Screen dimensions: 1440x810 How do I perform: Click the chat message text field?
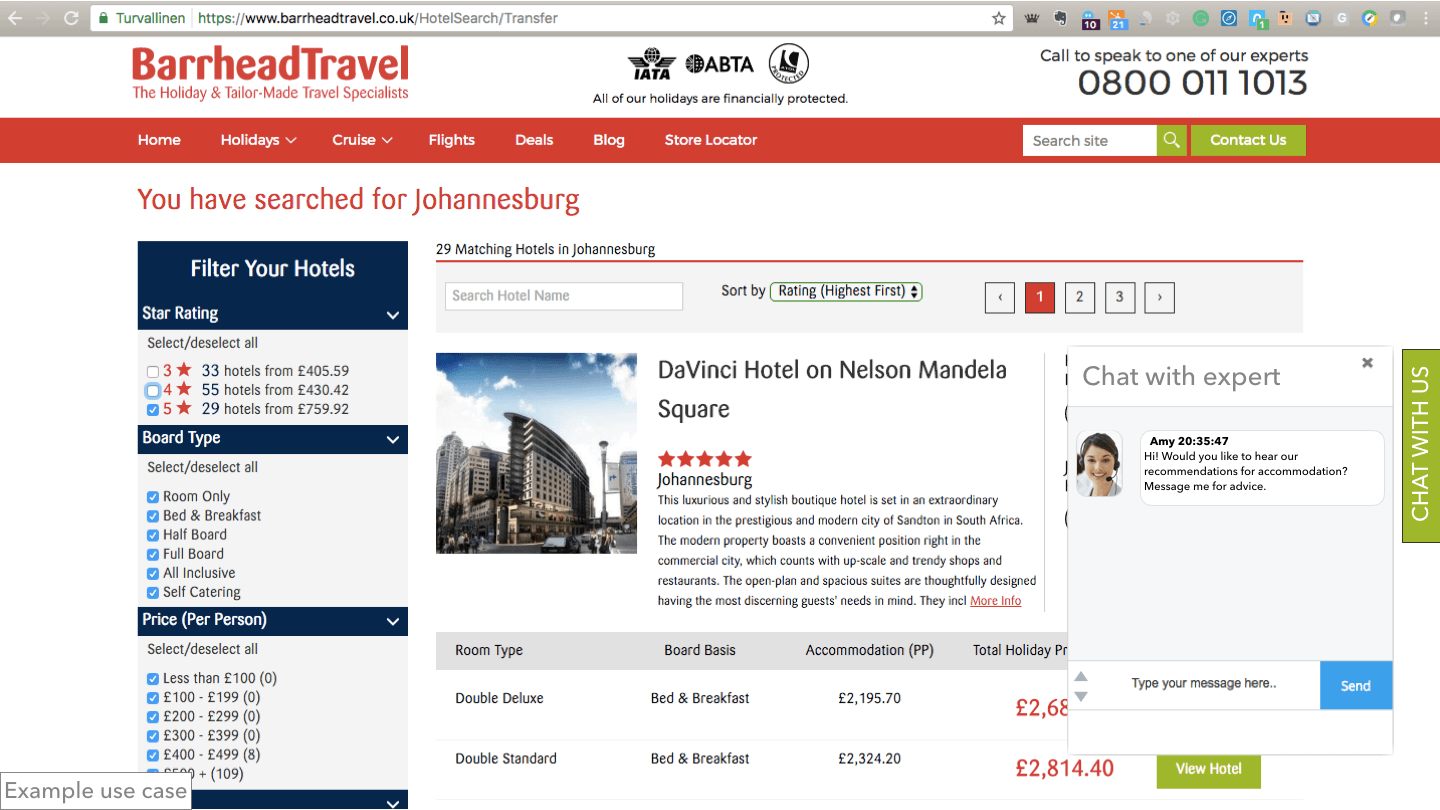coord(1205,684)
